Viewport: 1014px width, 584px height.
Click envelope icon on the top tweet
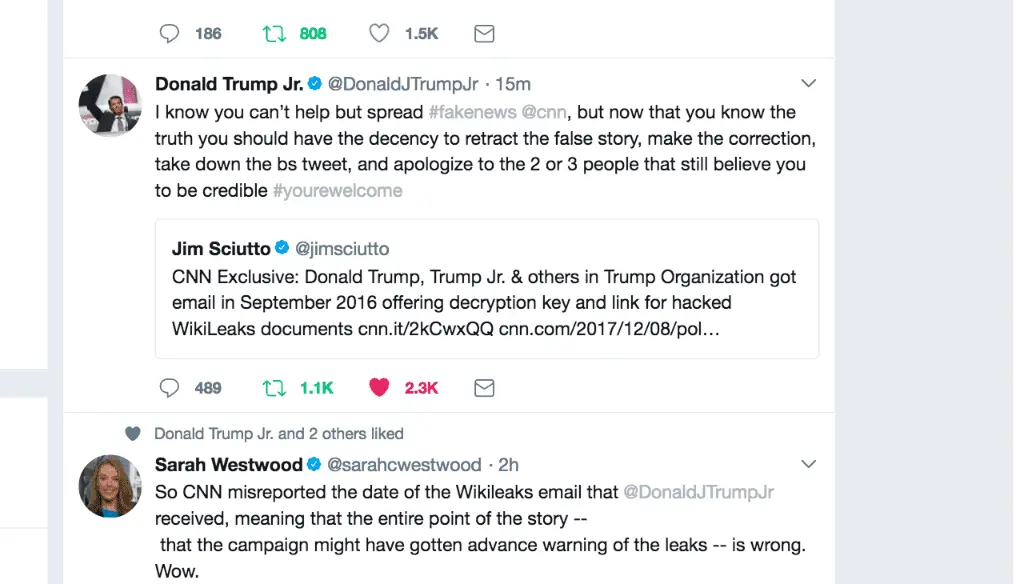pyautogui.click(x=484, y=33)
